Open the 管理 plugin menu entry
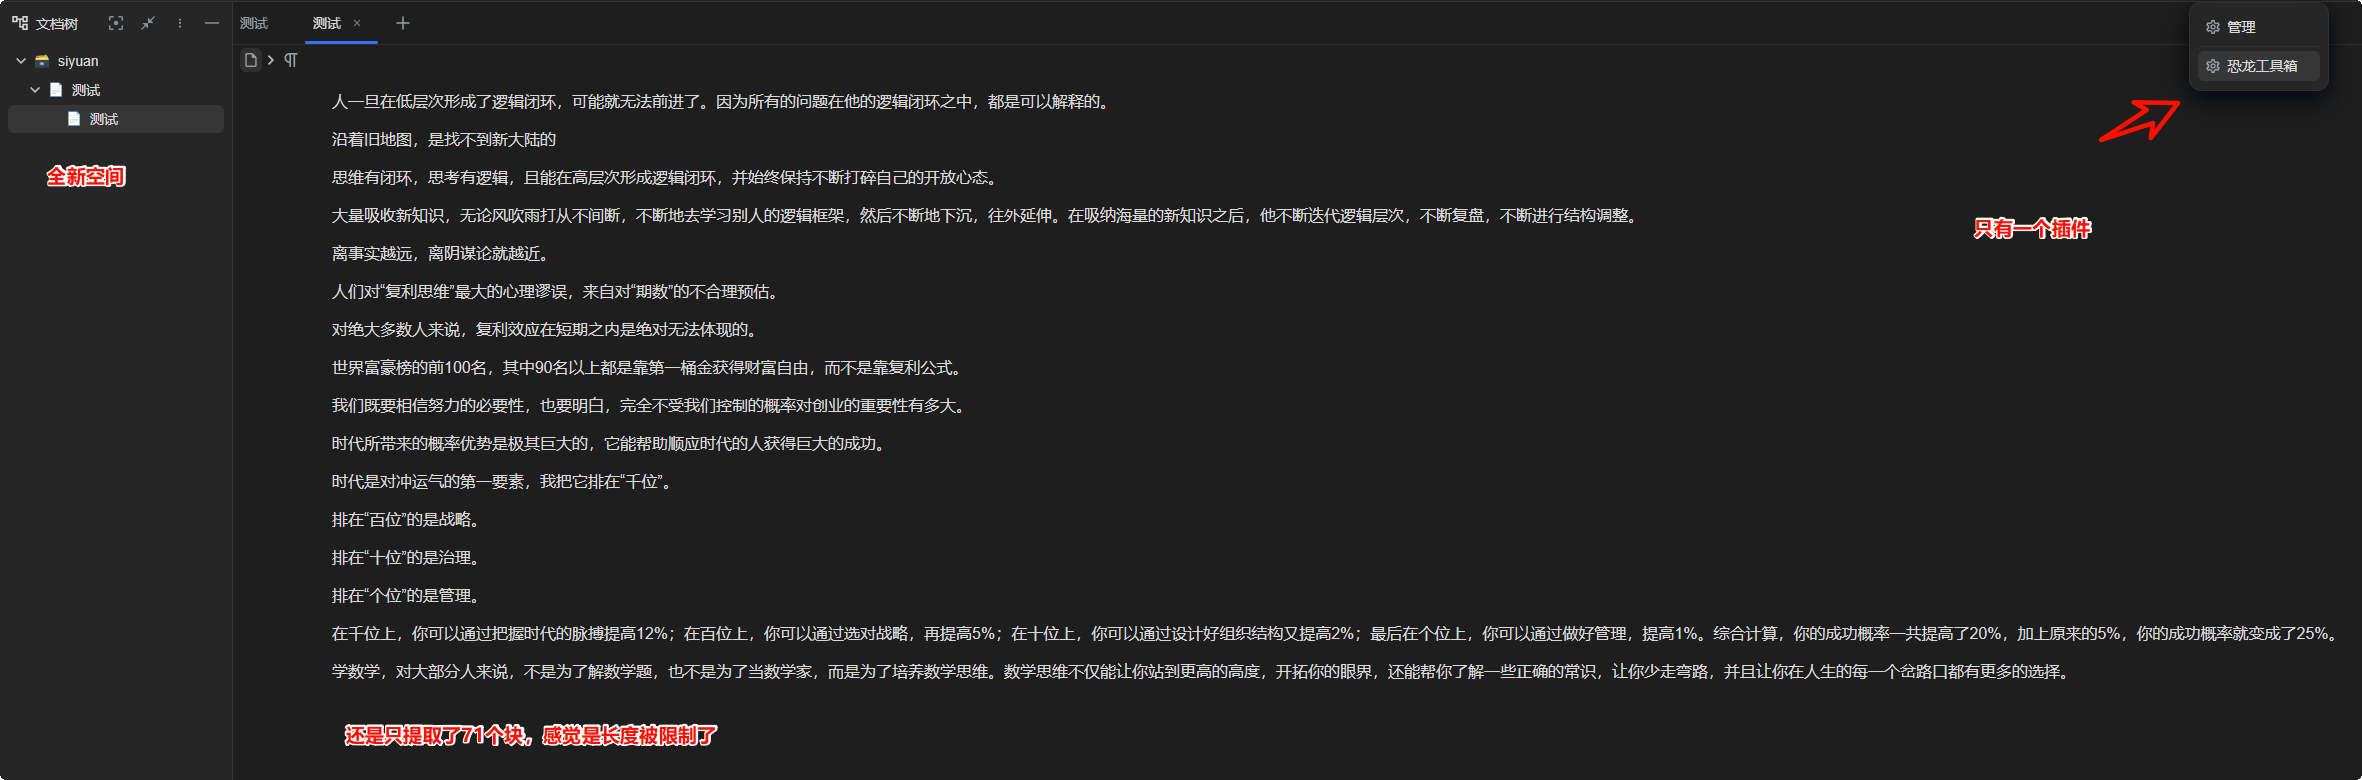2362x780 pixels. 2259,27
